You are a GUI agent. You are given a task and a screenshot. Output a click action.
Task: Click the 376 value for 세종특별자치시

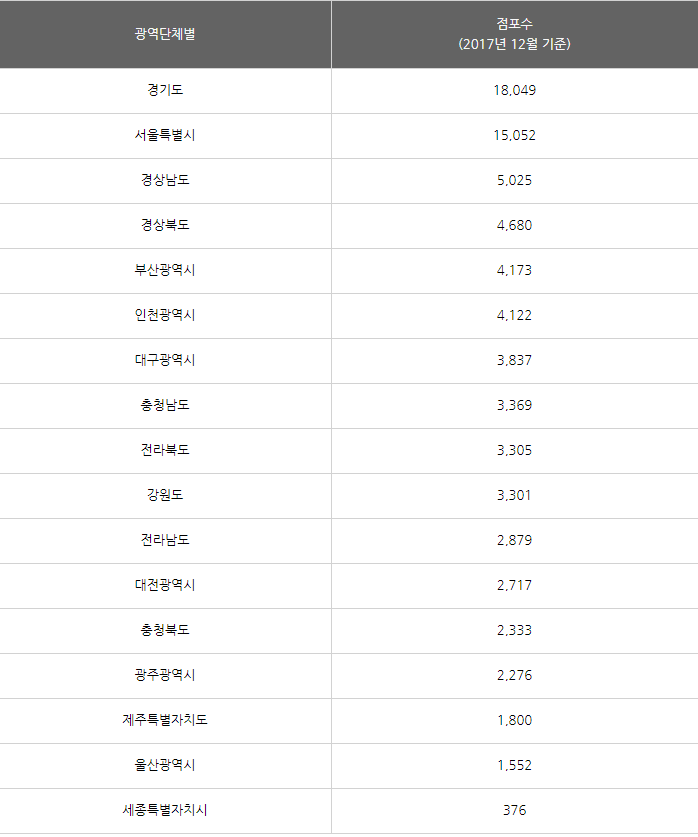click(514, 810)
